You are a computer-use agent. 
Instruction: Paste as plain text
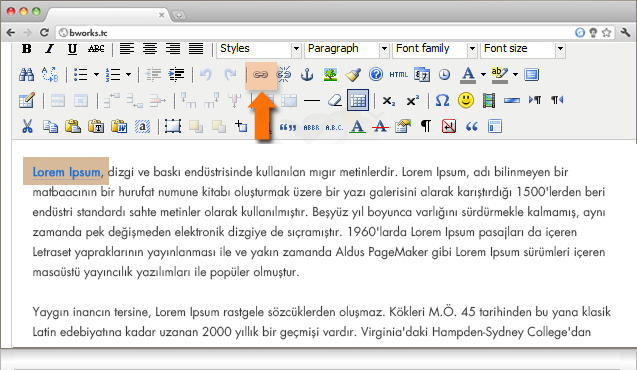click(x=96, y=126)
